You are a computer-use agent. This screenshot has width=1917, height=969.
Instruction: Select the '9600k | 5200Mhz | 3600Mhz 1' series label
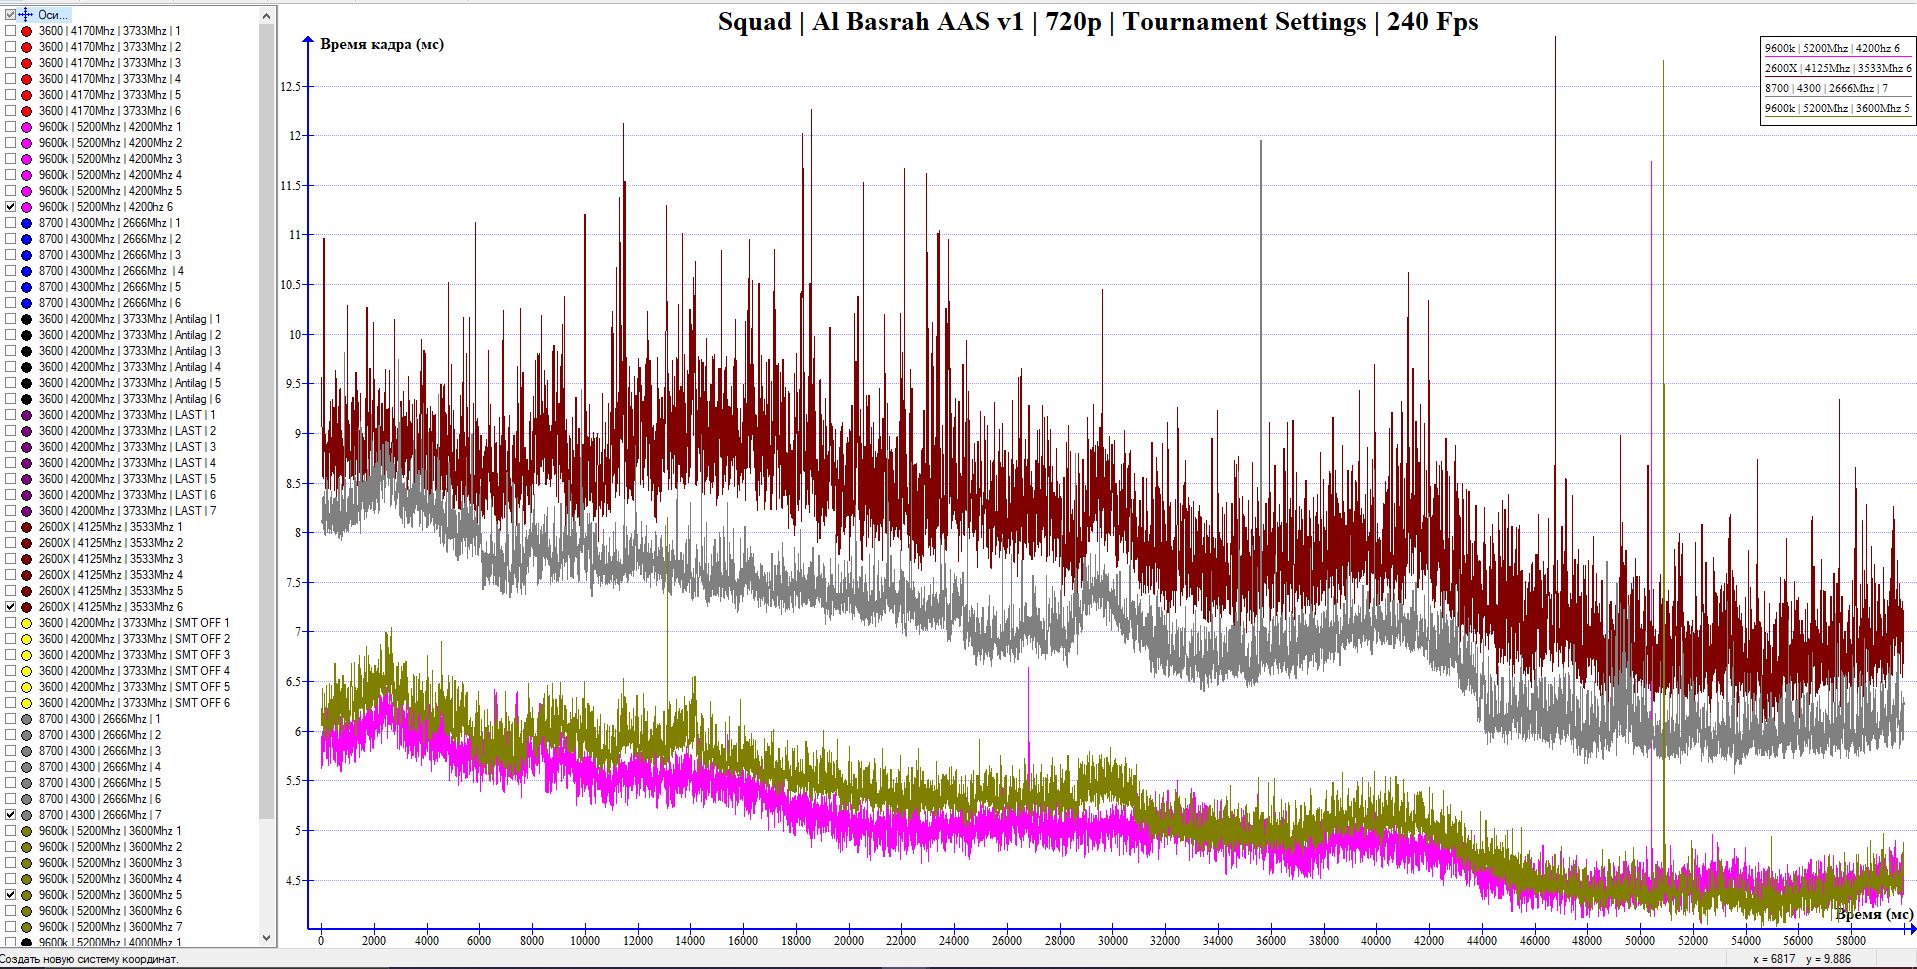point(110,831)
